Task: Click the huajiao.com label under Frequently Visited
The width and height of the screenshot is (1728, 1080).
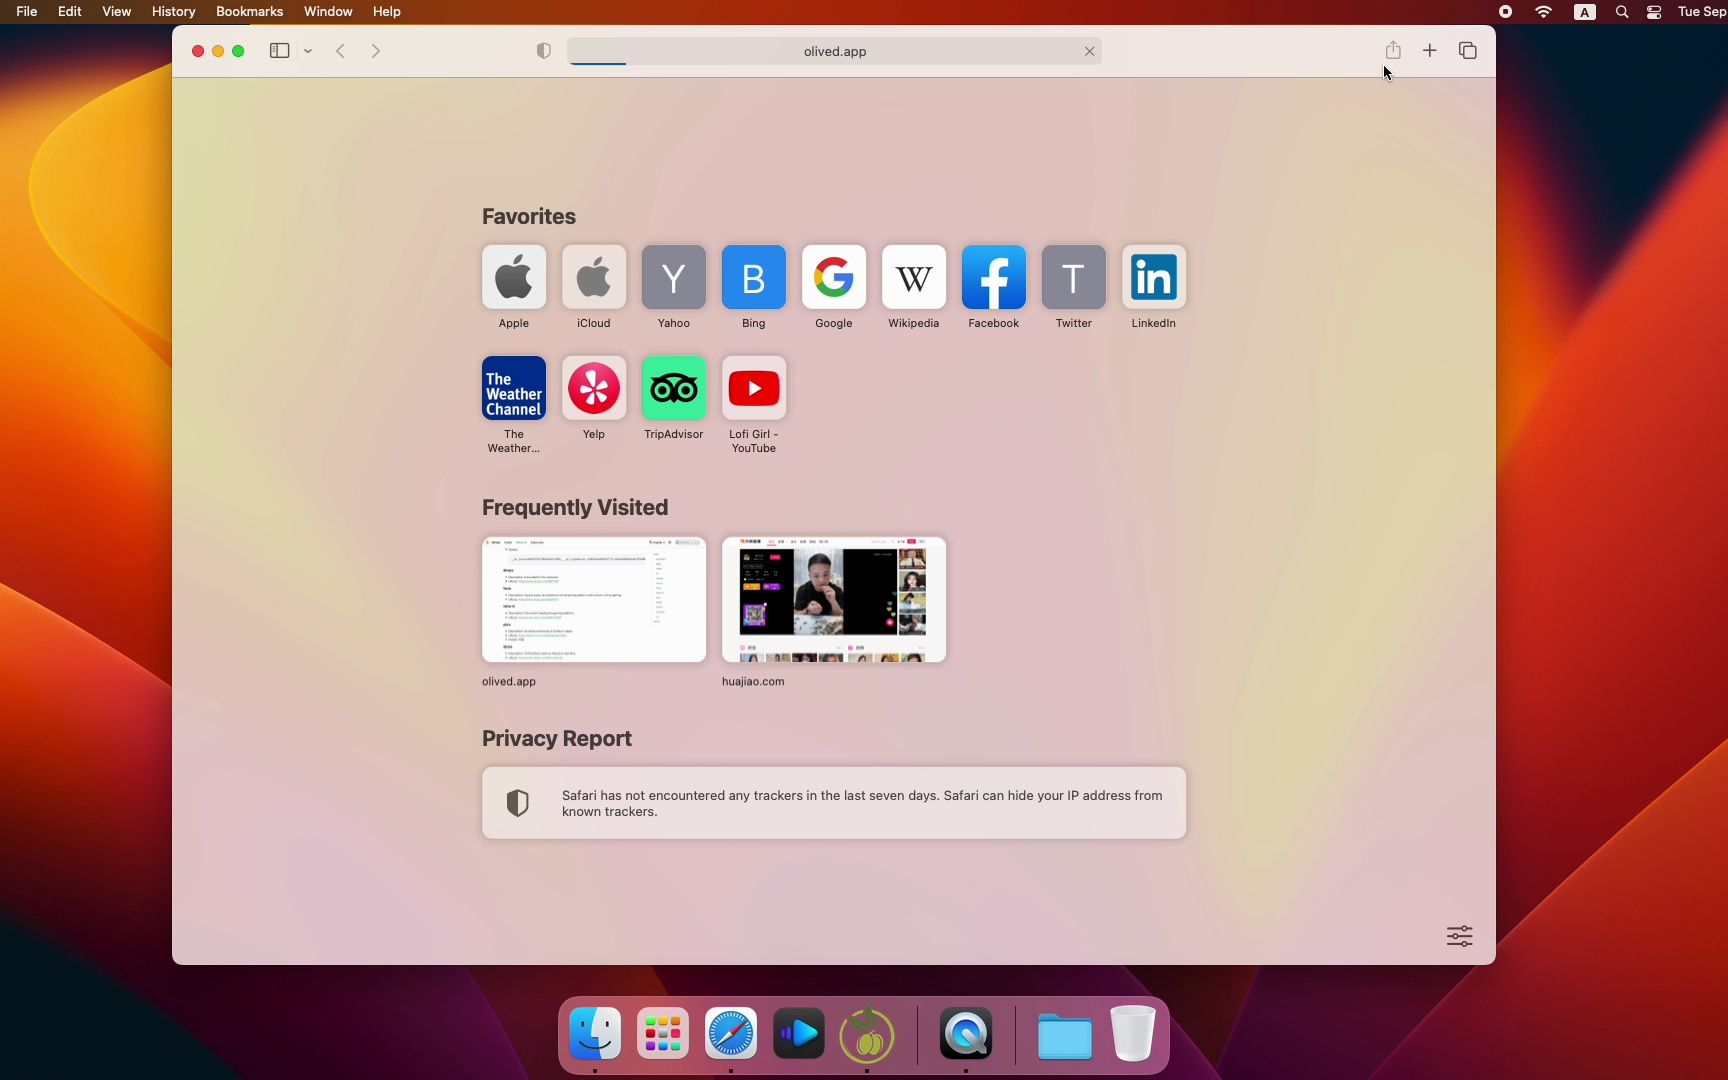Action: pos(753,681)
